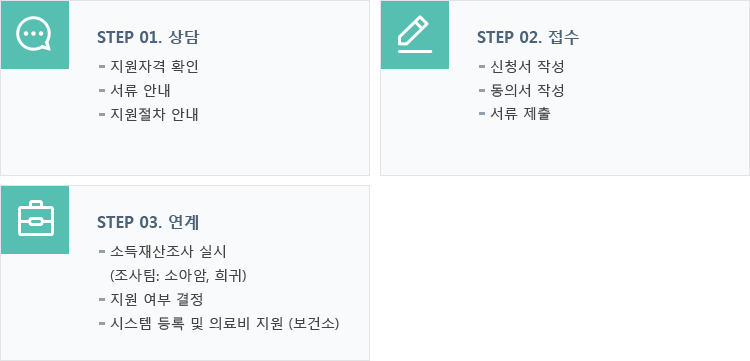
Task: Click the dash bullet before 지원자격 확인
Action: (102, 66)
